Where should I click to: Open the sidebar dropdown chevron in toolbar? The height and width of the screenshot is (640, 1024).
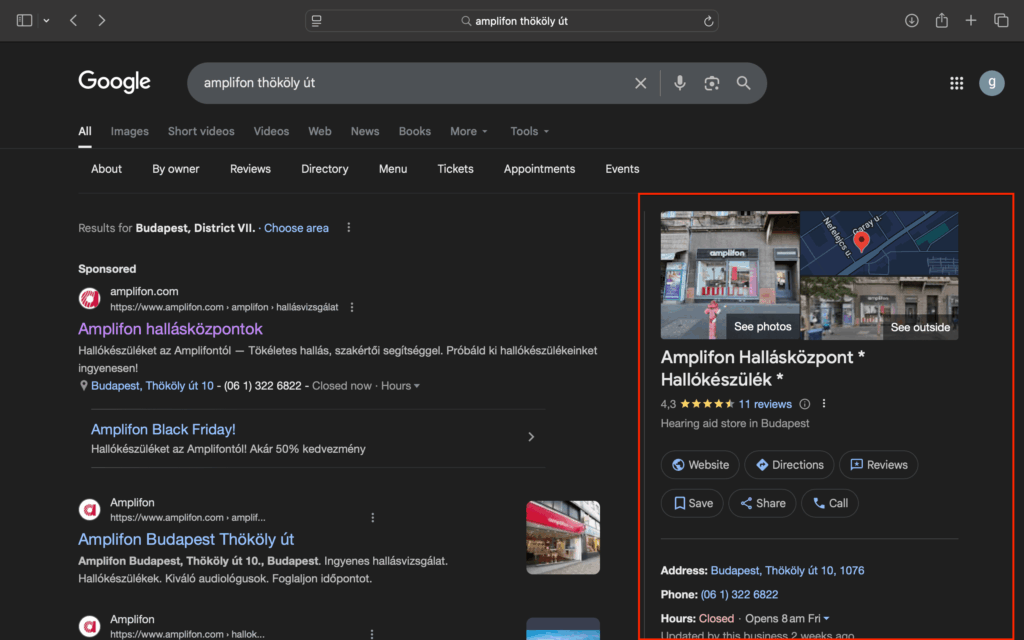click(46, 21)
